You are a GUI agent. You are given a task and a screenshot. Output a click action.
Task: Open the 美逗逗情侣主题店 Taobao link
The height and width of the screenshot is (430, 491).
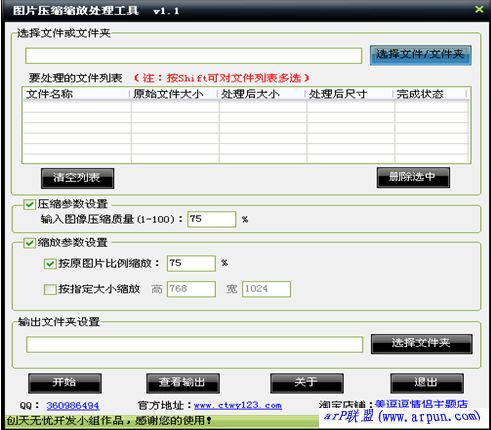pyautogui.click(x=421, y=404)
